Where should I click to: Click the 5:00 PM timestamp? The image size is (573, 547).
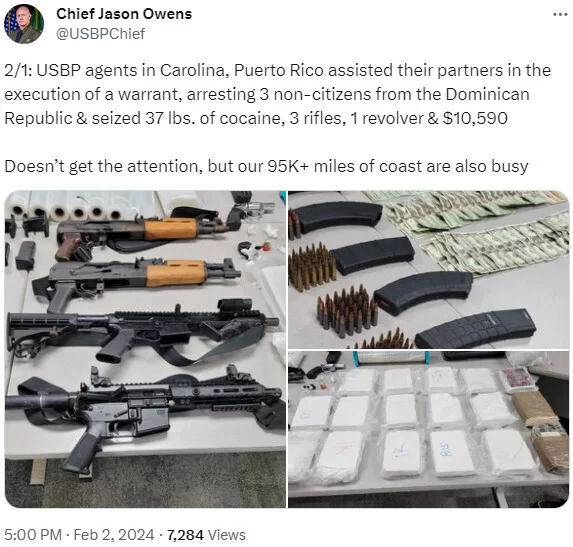(33, 535)
